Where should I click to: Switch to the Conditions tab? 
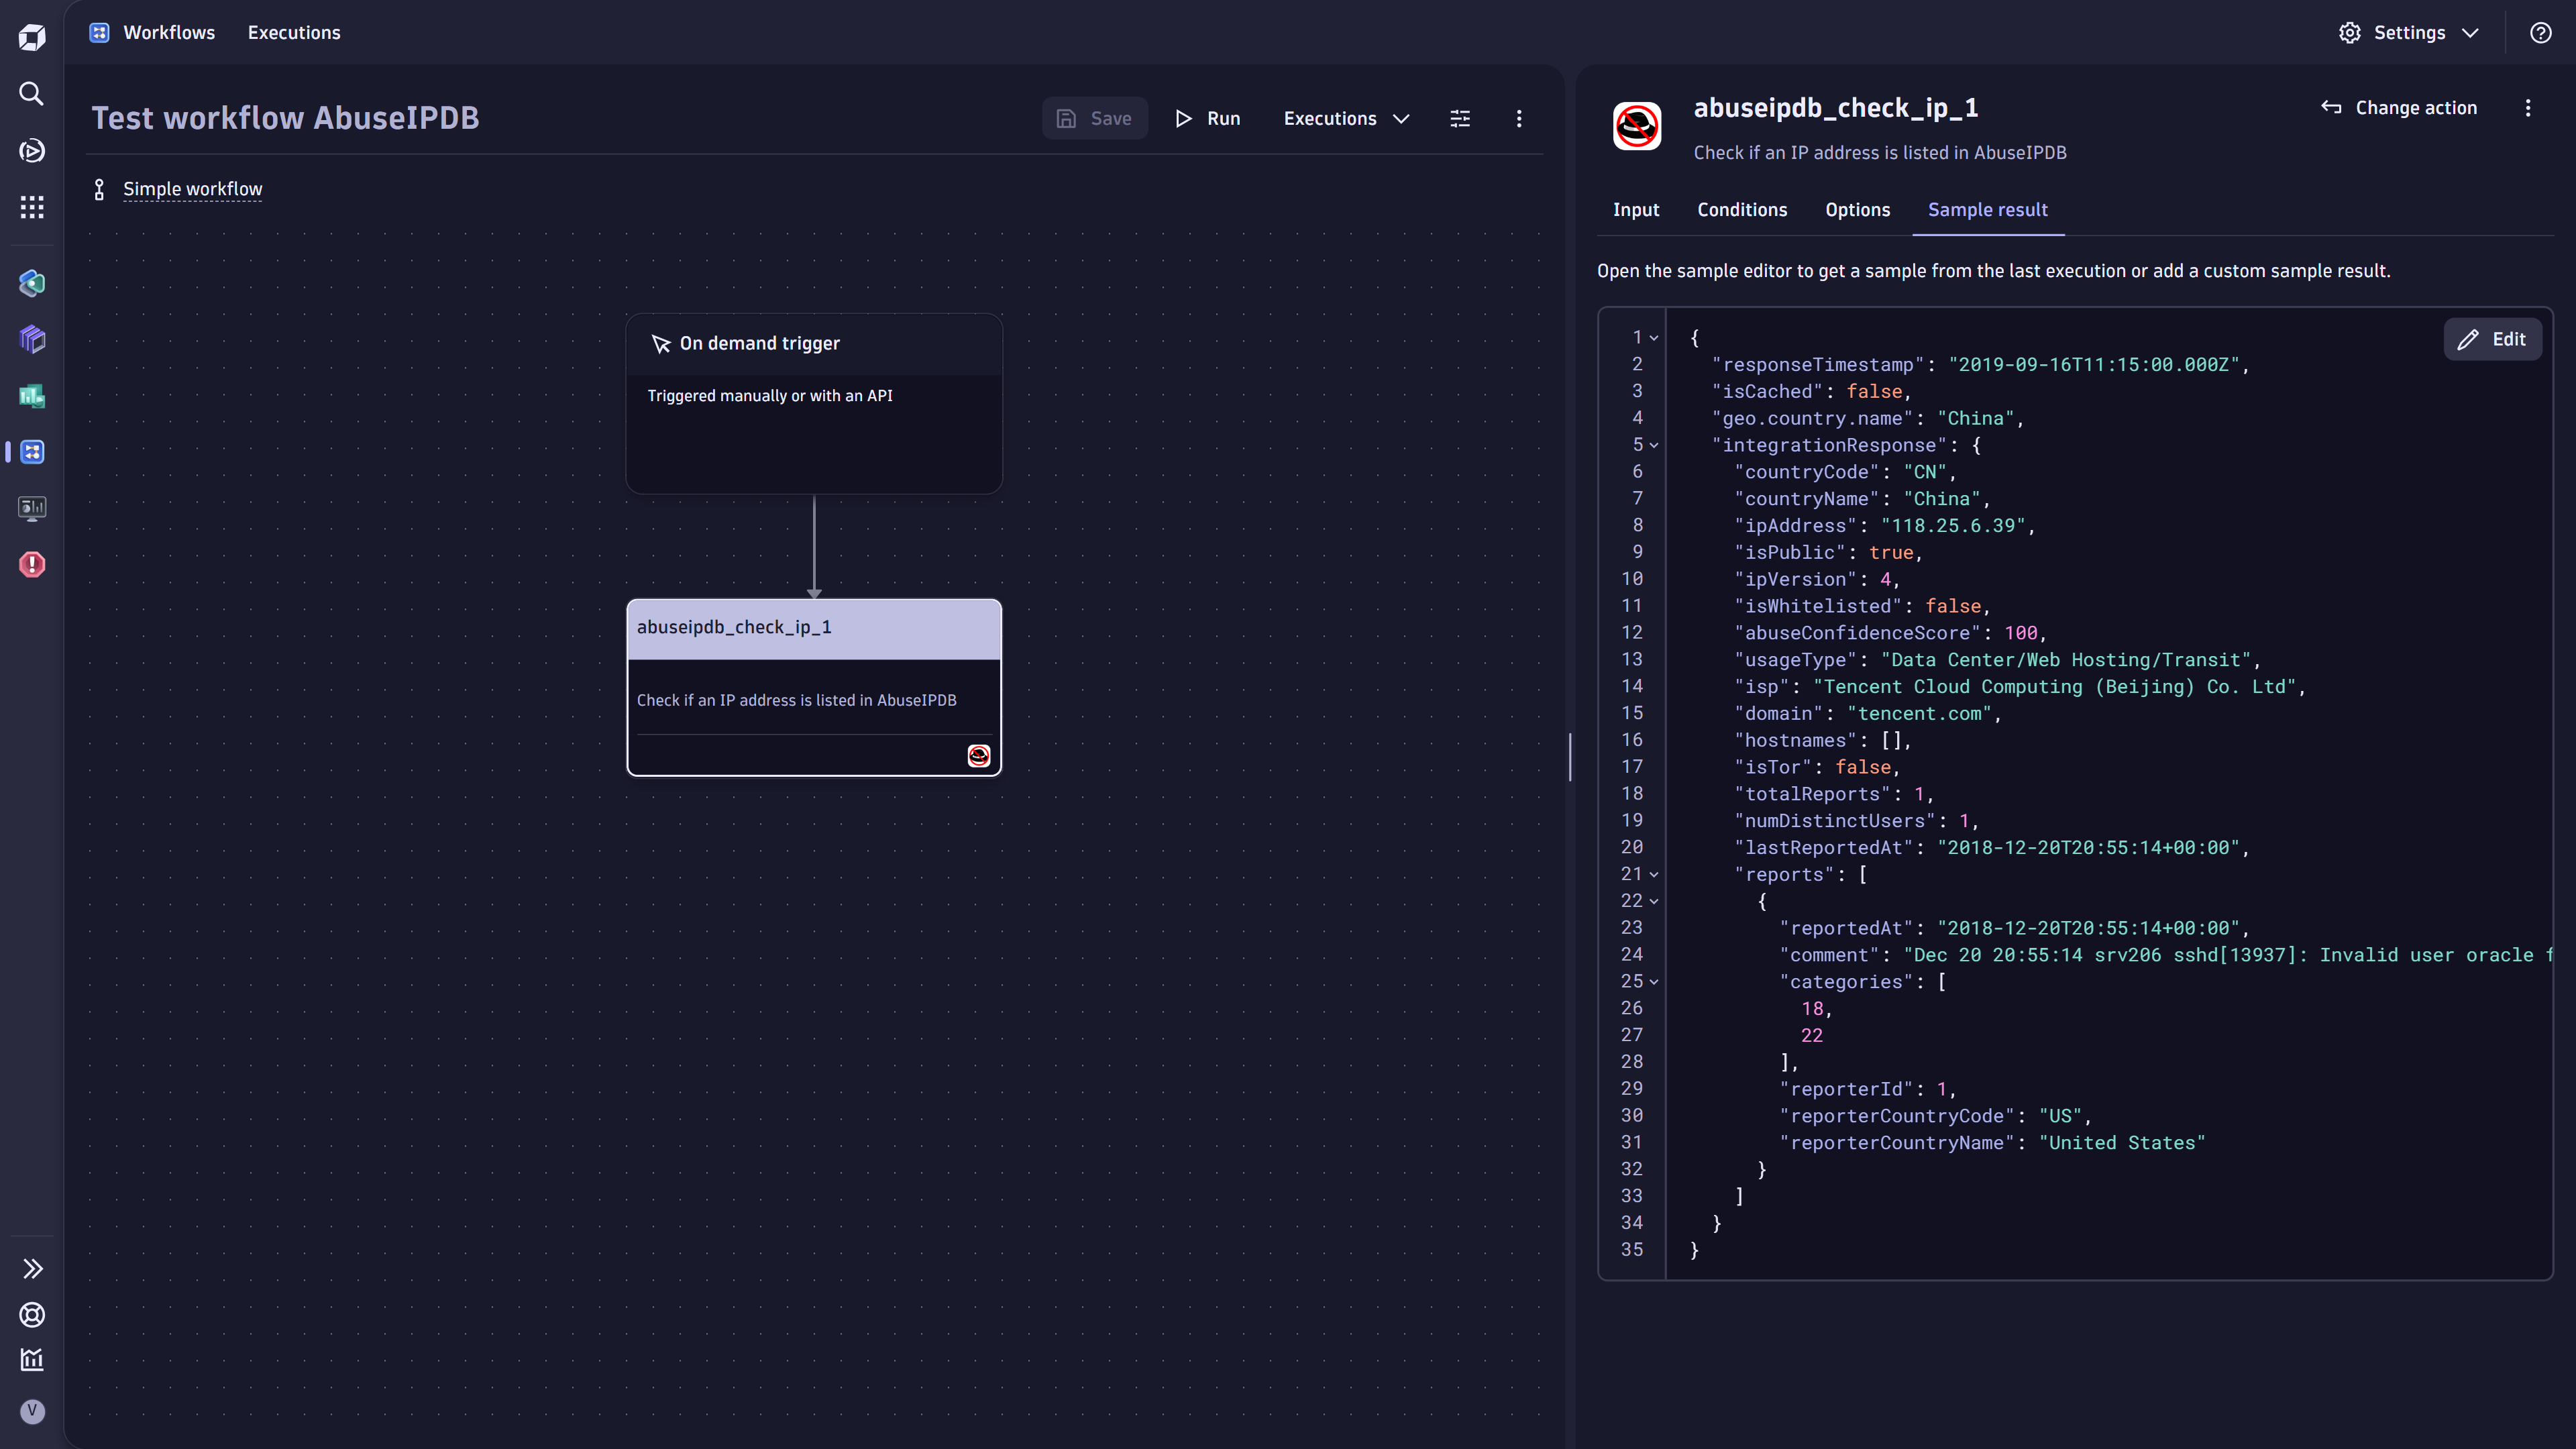pyautogui.click(x=1742, y=210)
